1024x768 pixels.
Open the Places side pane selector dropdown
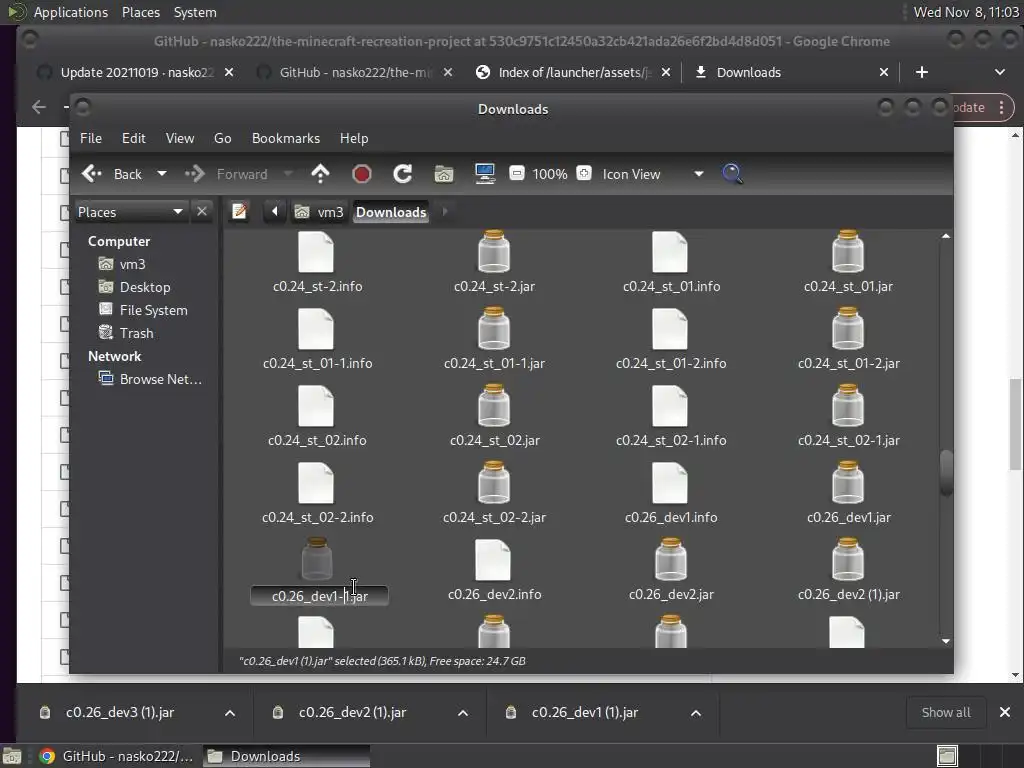click(x=131, y=212)
